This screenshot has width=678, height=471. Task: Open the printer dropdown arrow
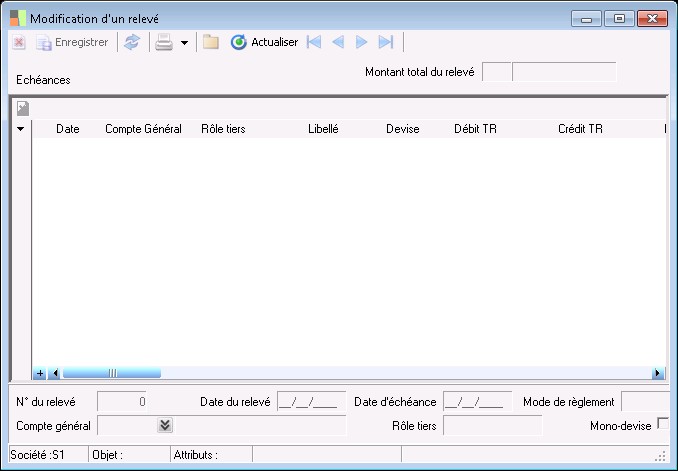[185, 43]
